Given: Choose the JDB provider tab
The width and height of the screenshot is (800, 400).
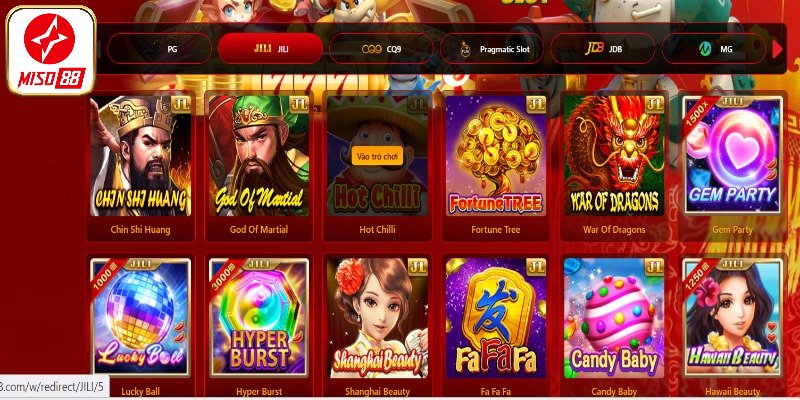Looking at the screenshot, I should click(x=603, y=49).
